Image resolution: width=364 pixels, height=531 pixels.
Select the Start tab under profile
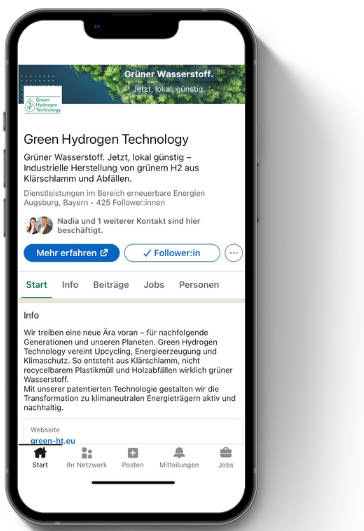pyautogui.click(x=37, y=285)
